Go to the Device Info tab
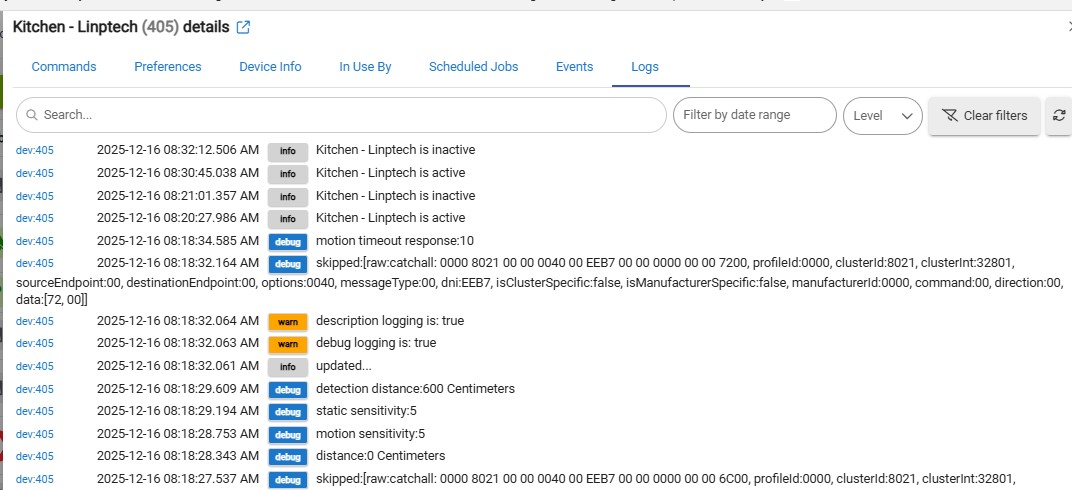The height and width of the screenshot is (490, 1072). click(270, 67)
